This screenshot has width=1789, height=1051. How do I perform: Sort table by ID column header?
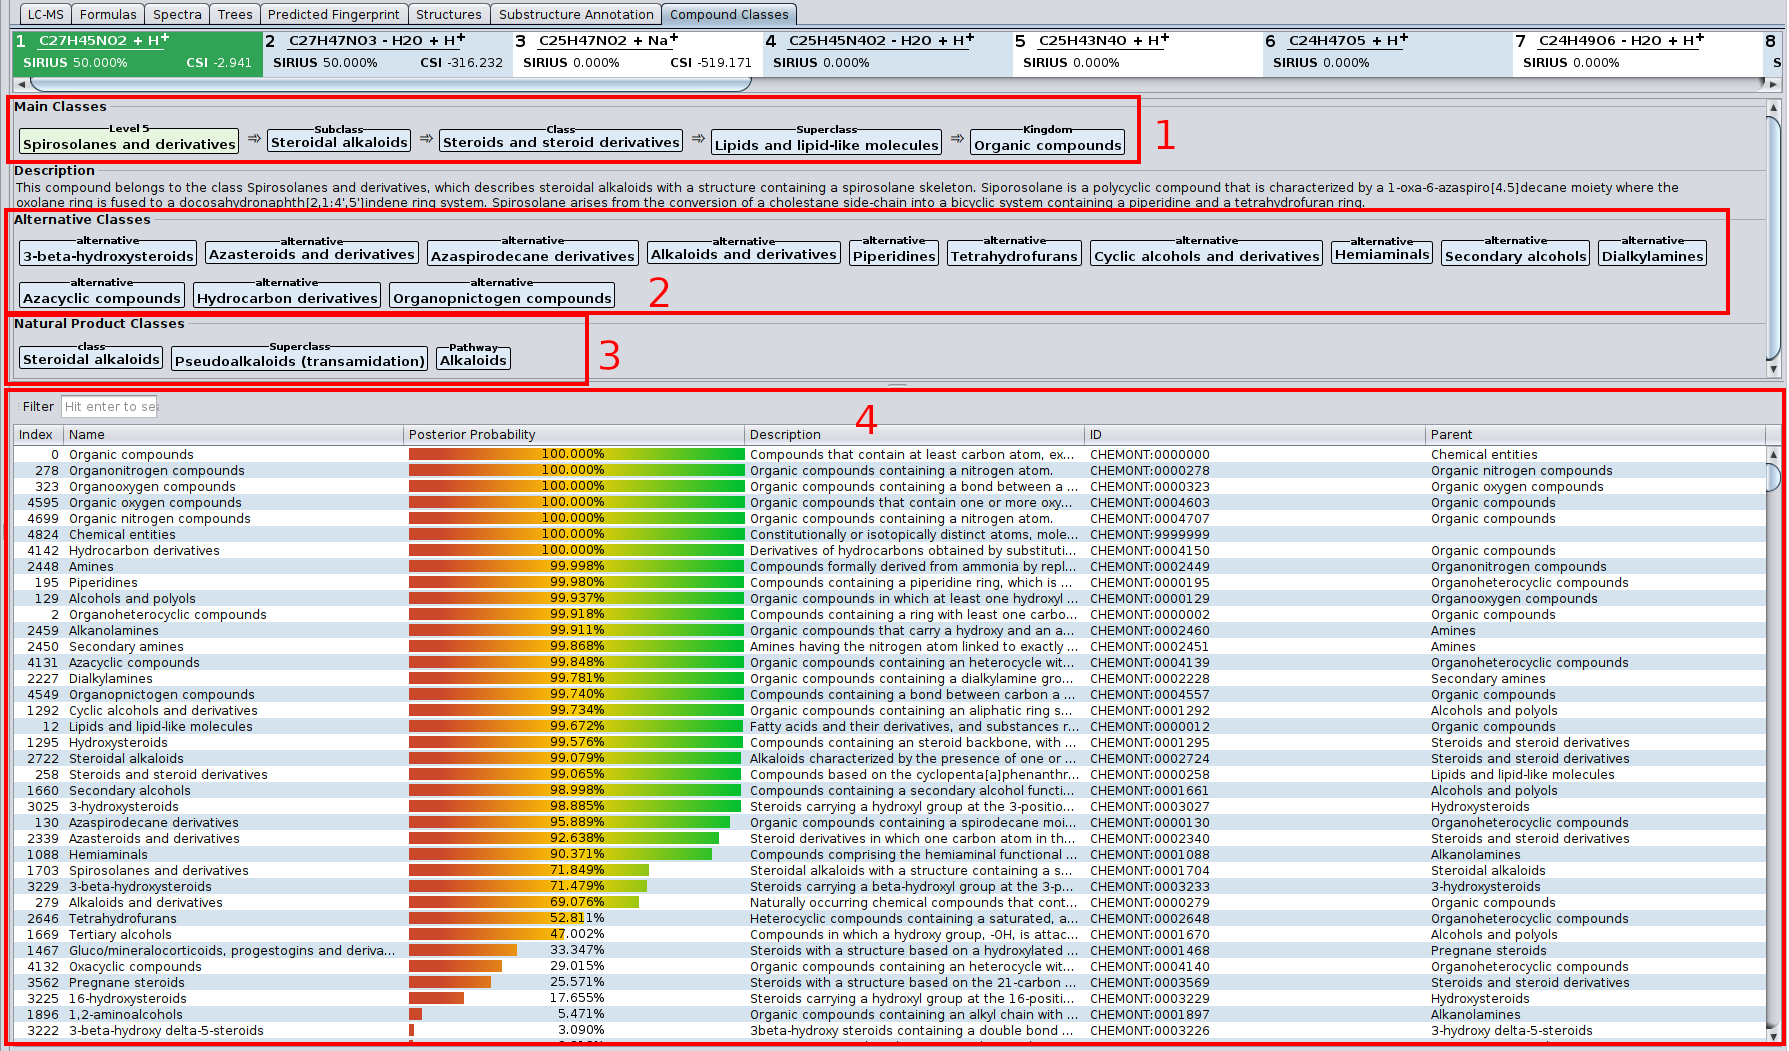click(x=1255, y=434)
